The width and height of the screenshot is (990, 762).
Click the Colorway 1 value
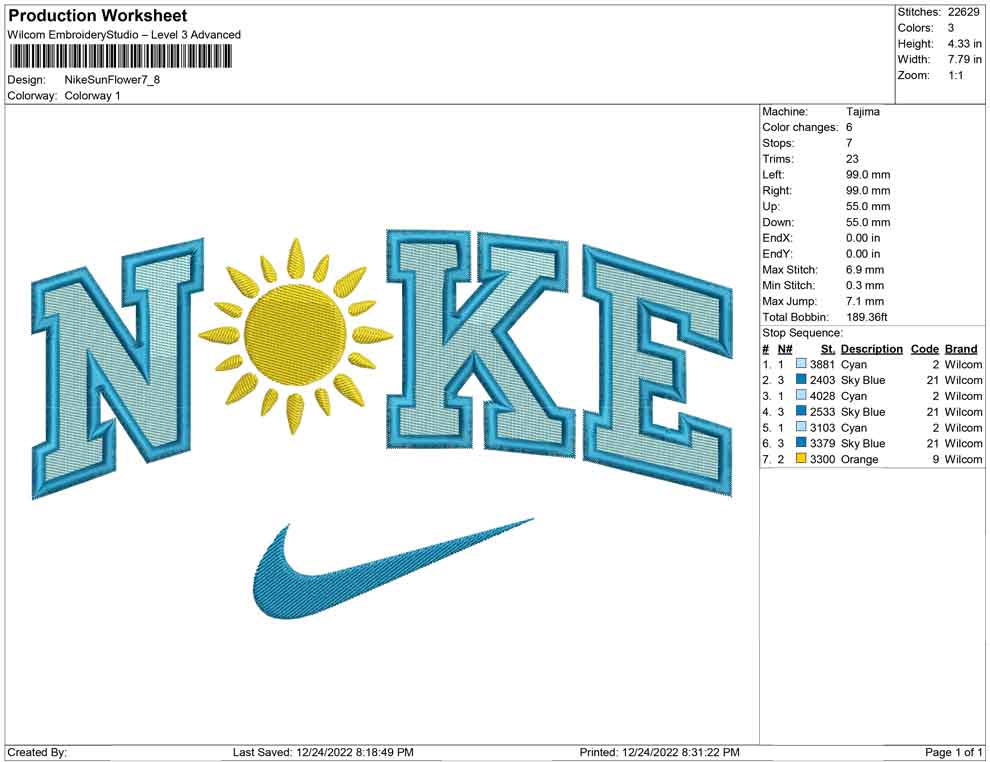[92, 96]
